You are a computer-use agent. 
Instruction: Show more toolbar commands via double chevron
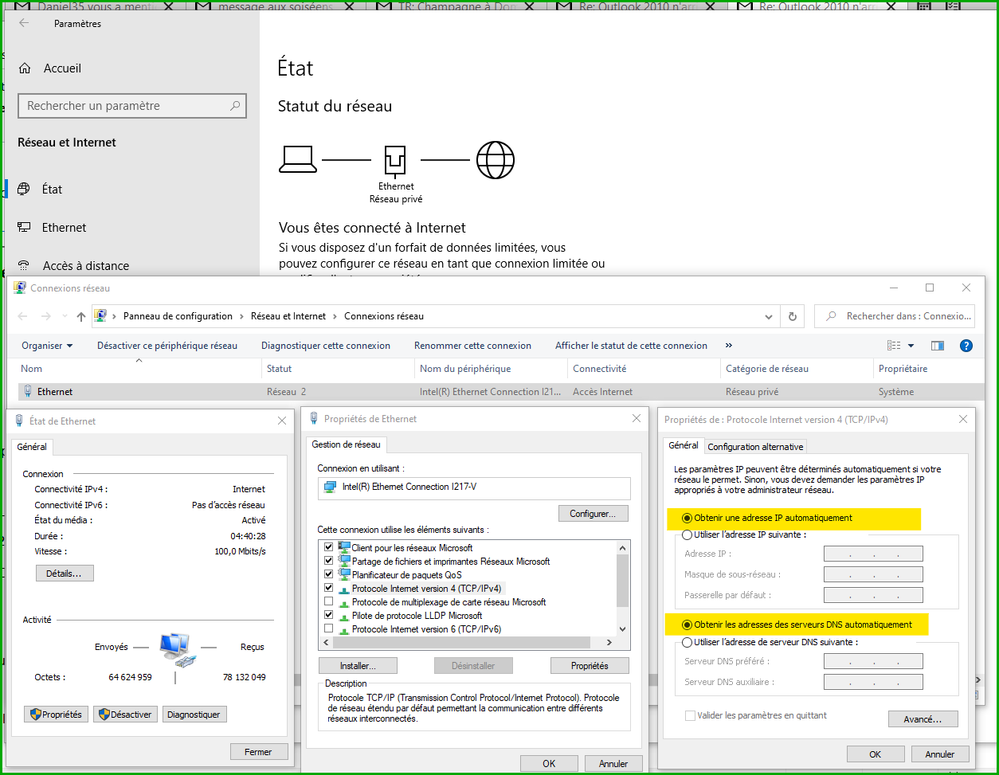pyautogui.click(x=728, y=346)
